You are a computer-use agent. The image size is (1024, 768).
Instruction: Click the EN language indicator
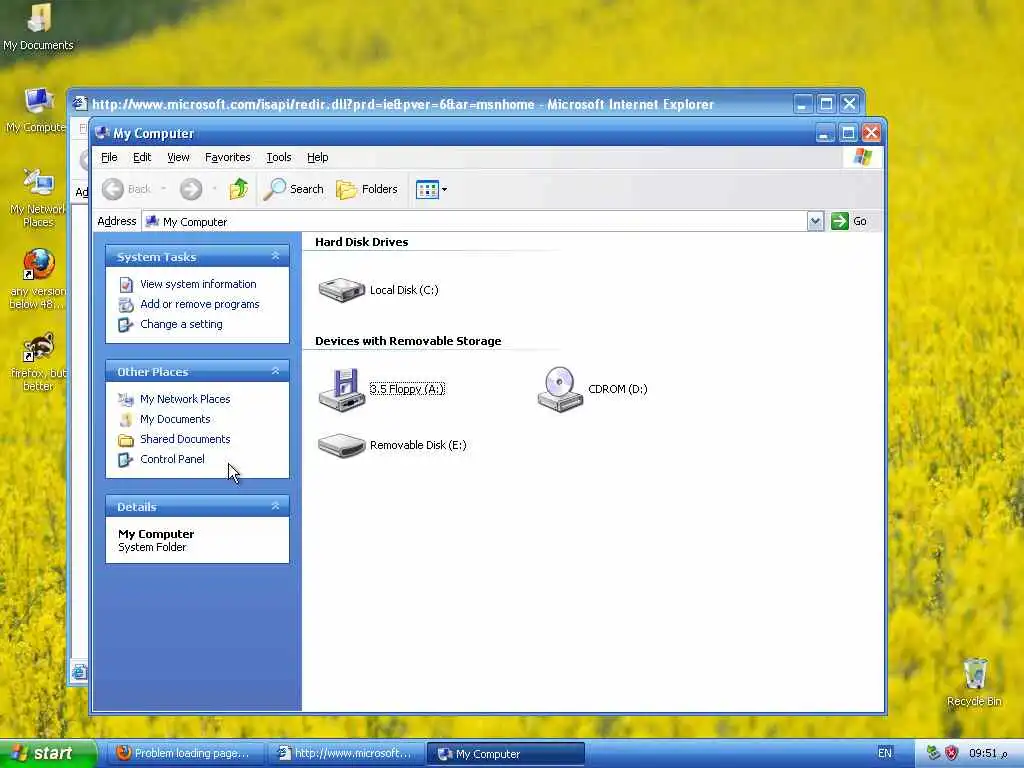pyautogui.click(x=885, y=754)
